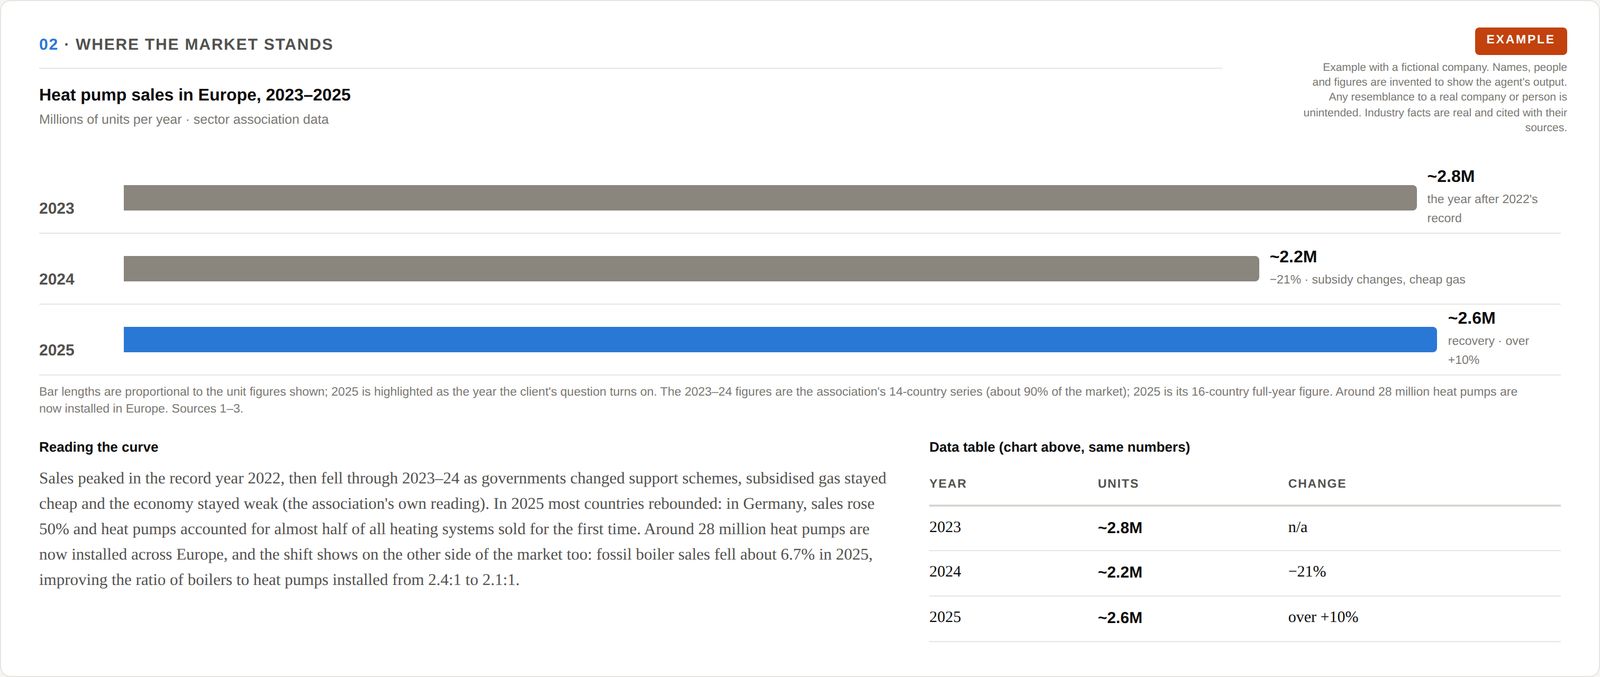Click the 'Data table (chart above, same numbers)' heading
1600x677 pixels.
(x=1059, y=447)
